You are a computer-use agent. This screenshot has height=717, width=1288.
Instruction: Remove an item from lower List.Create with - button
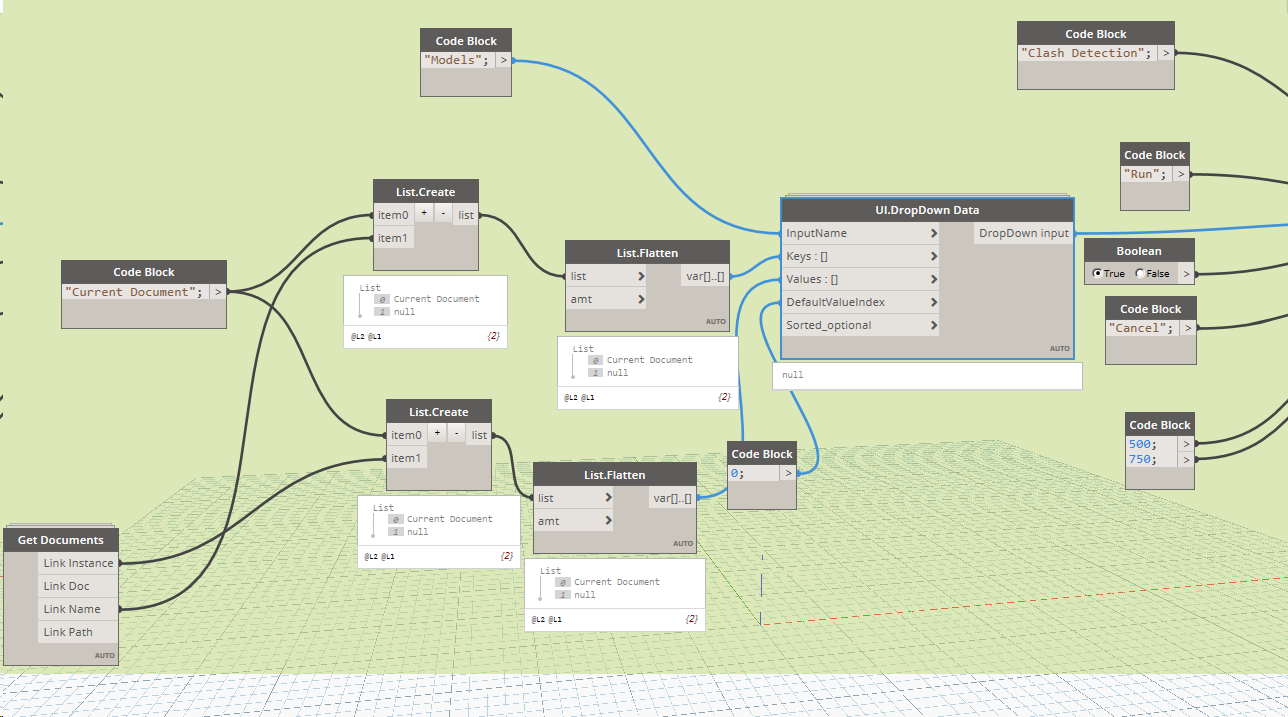click(456, 433)
